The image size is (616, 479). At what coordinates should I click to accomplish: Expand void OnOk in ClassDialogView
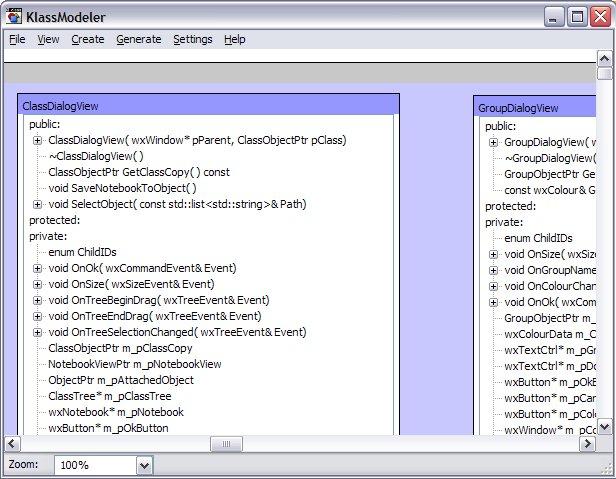[x=37, y=268]
